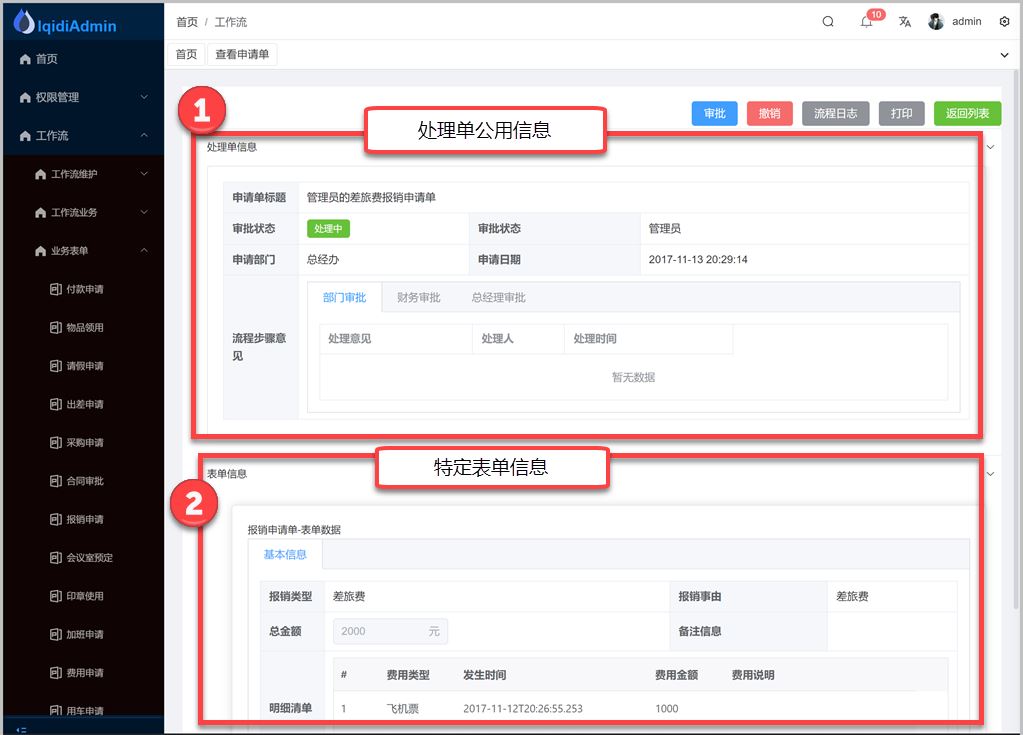Expand the 工作流维护 submenu chevron
The width and height of the screenshot is (1023, 735).
point(144,173)
